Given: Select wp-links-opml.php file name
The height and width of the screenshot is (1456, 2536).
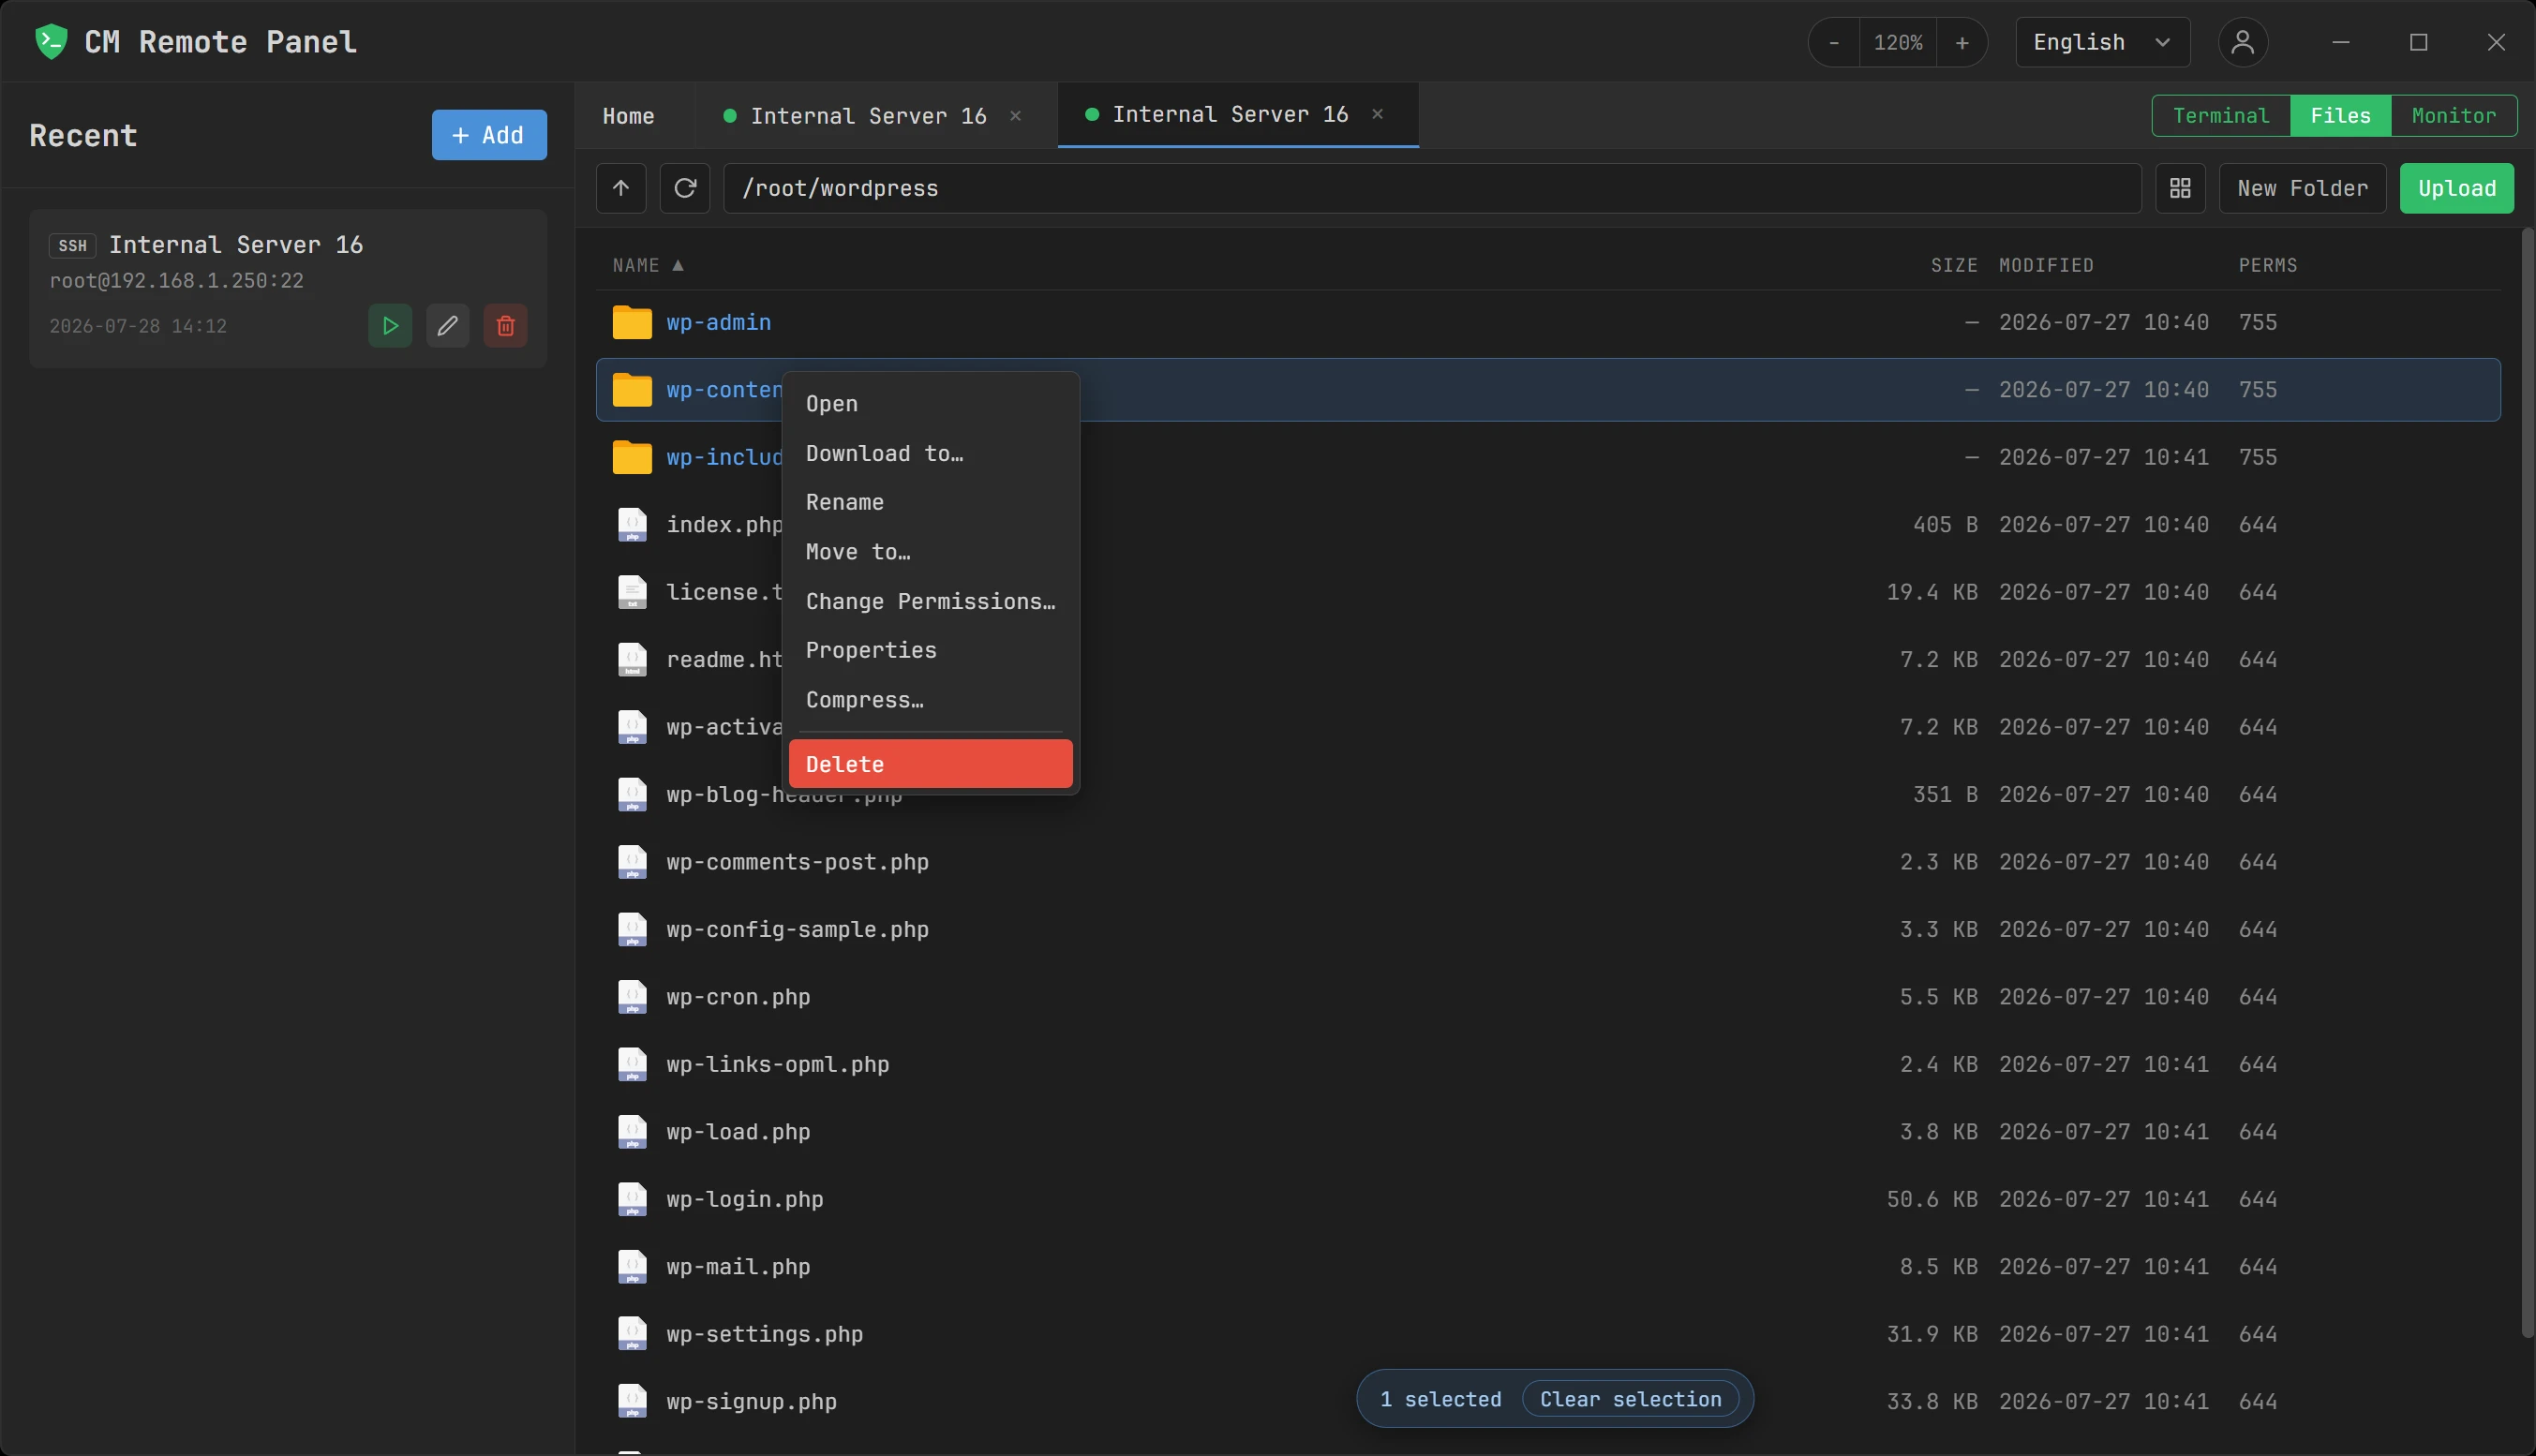Looking at the screenshot, I should click(777, 1064).
